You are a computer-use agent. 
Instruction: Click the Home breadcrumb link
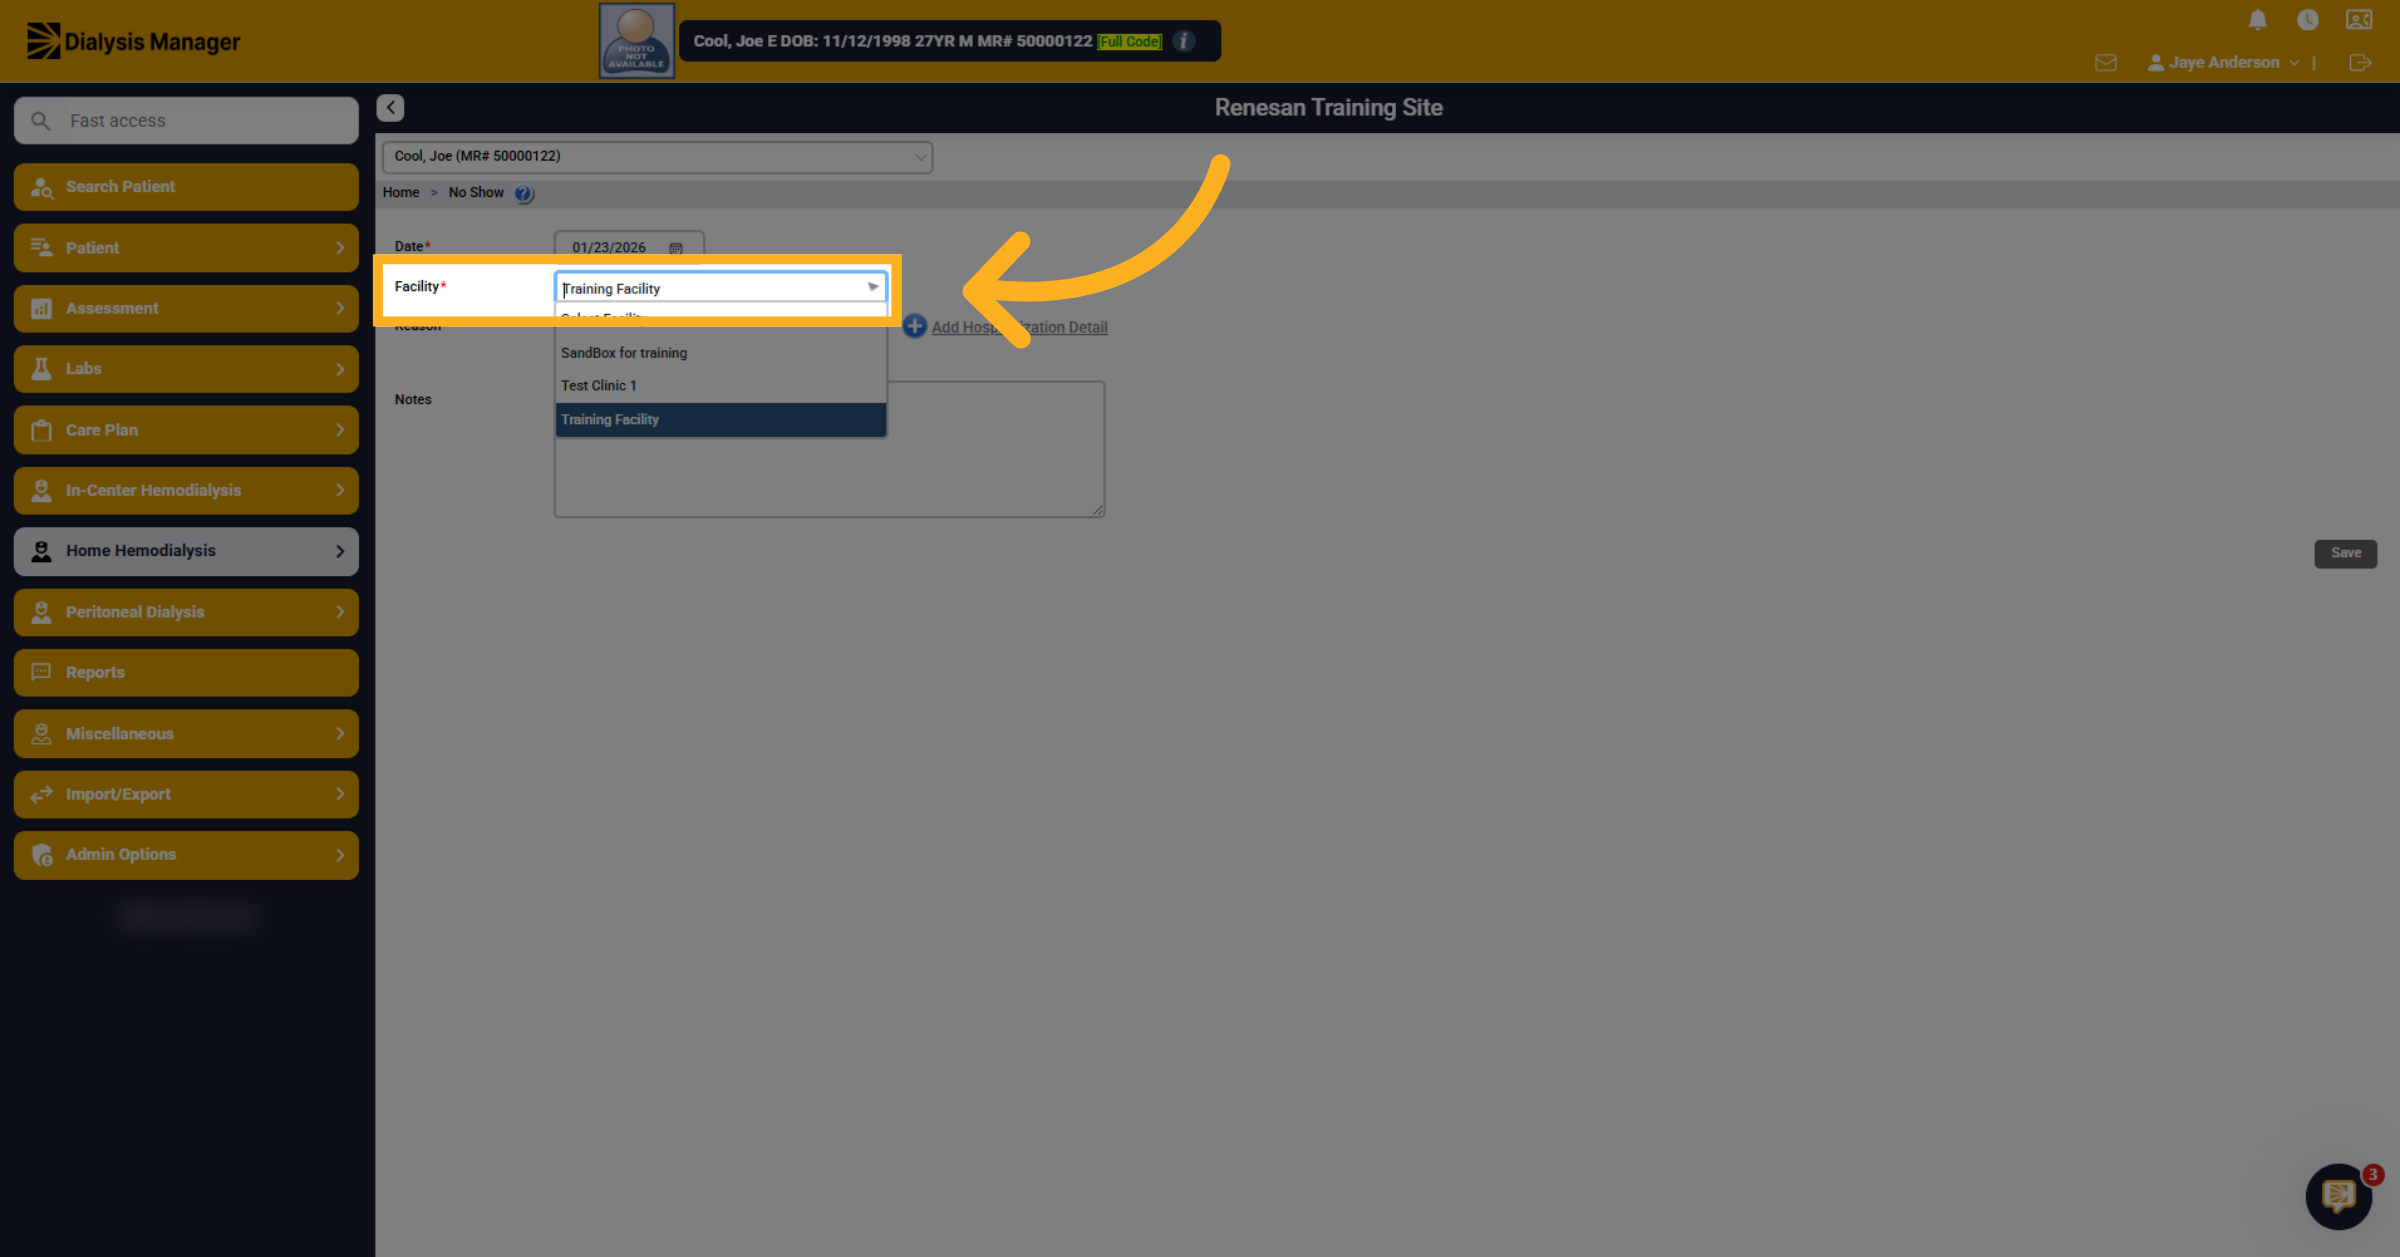pyautogui.click(x=401, y=193)
